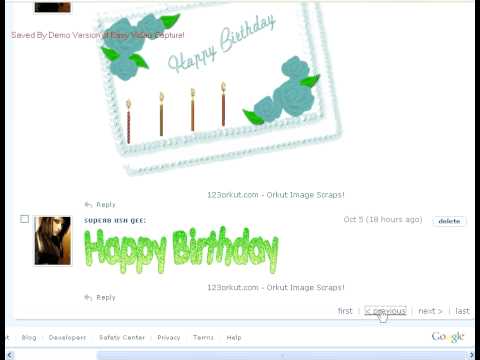Go to the next page of scraps
This screenshot has height=360, width=480.
430,311
